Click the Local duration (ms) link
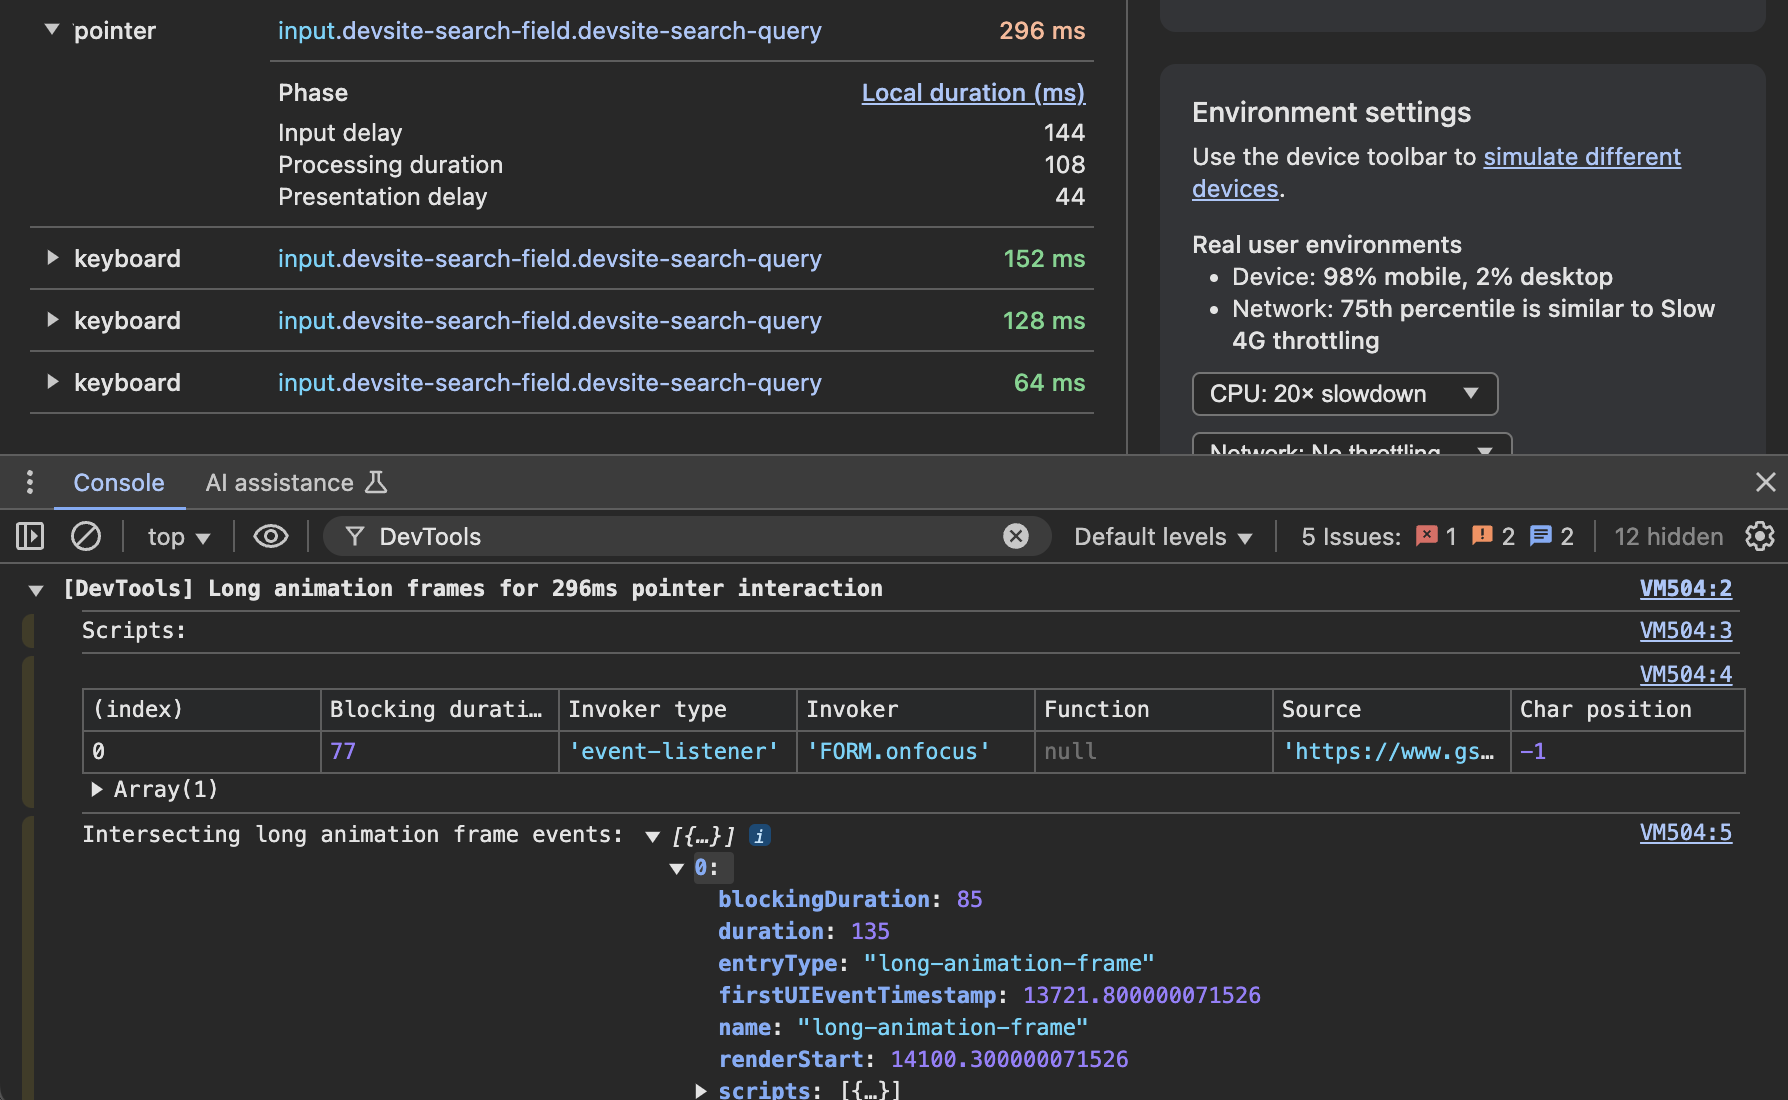 click(x=973, y=93)
